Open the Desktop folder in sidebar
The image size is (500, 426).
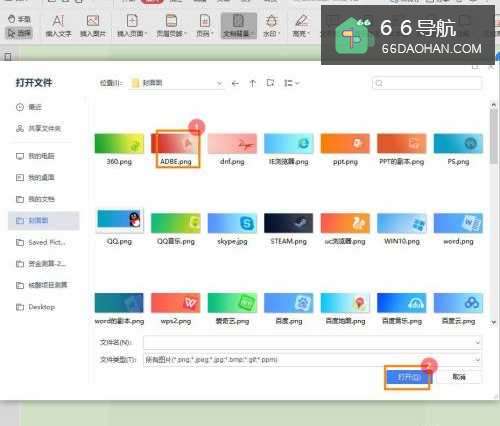click(35, 307)
